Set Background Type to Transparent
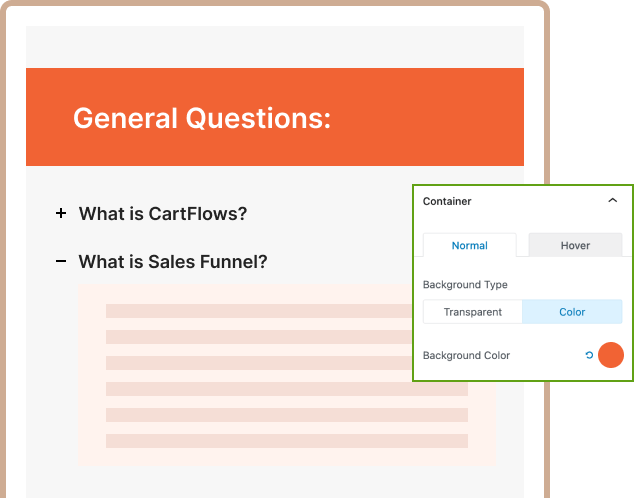The image size is (634, 498). (x=473, y=312)
